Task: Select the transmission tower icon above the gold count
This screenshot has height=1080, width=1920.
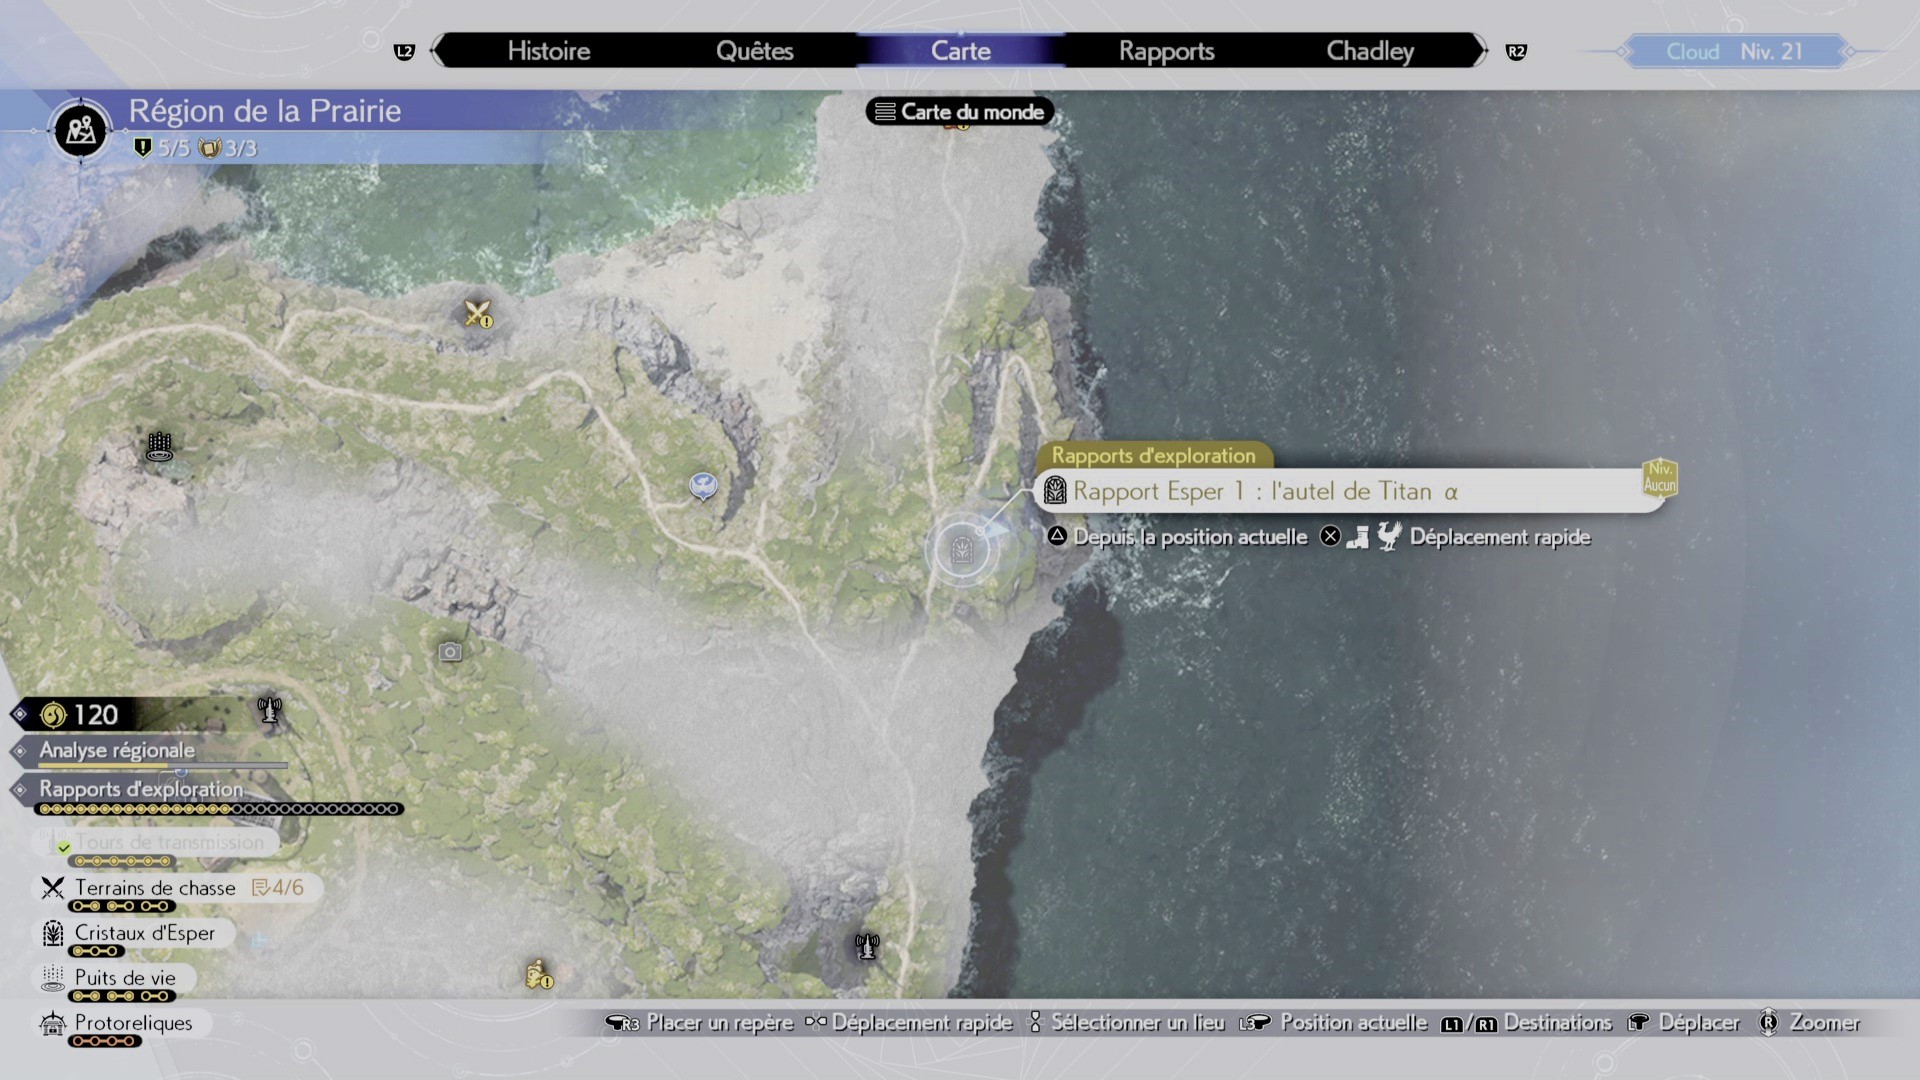Action: point(269,712)
